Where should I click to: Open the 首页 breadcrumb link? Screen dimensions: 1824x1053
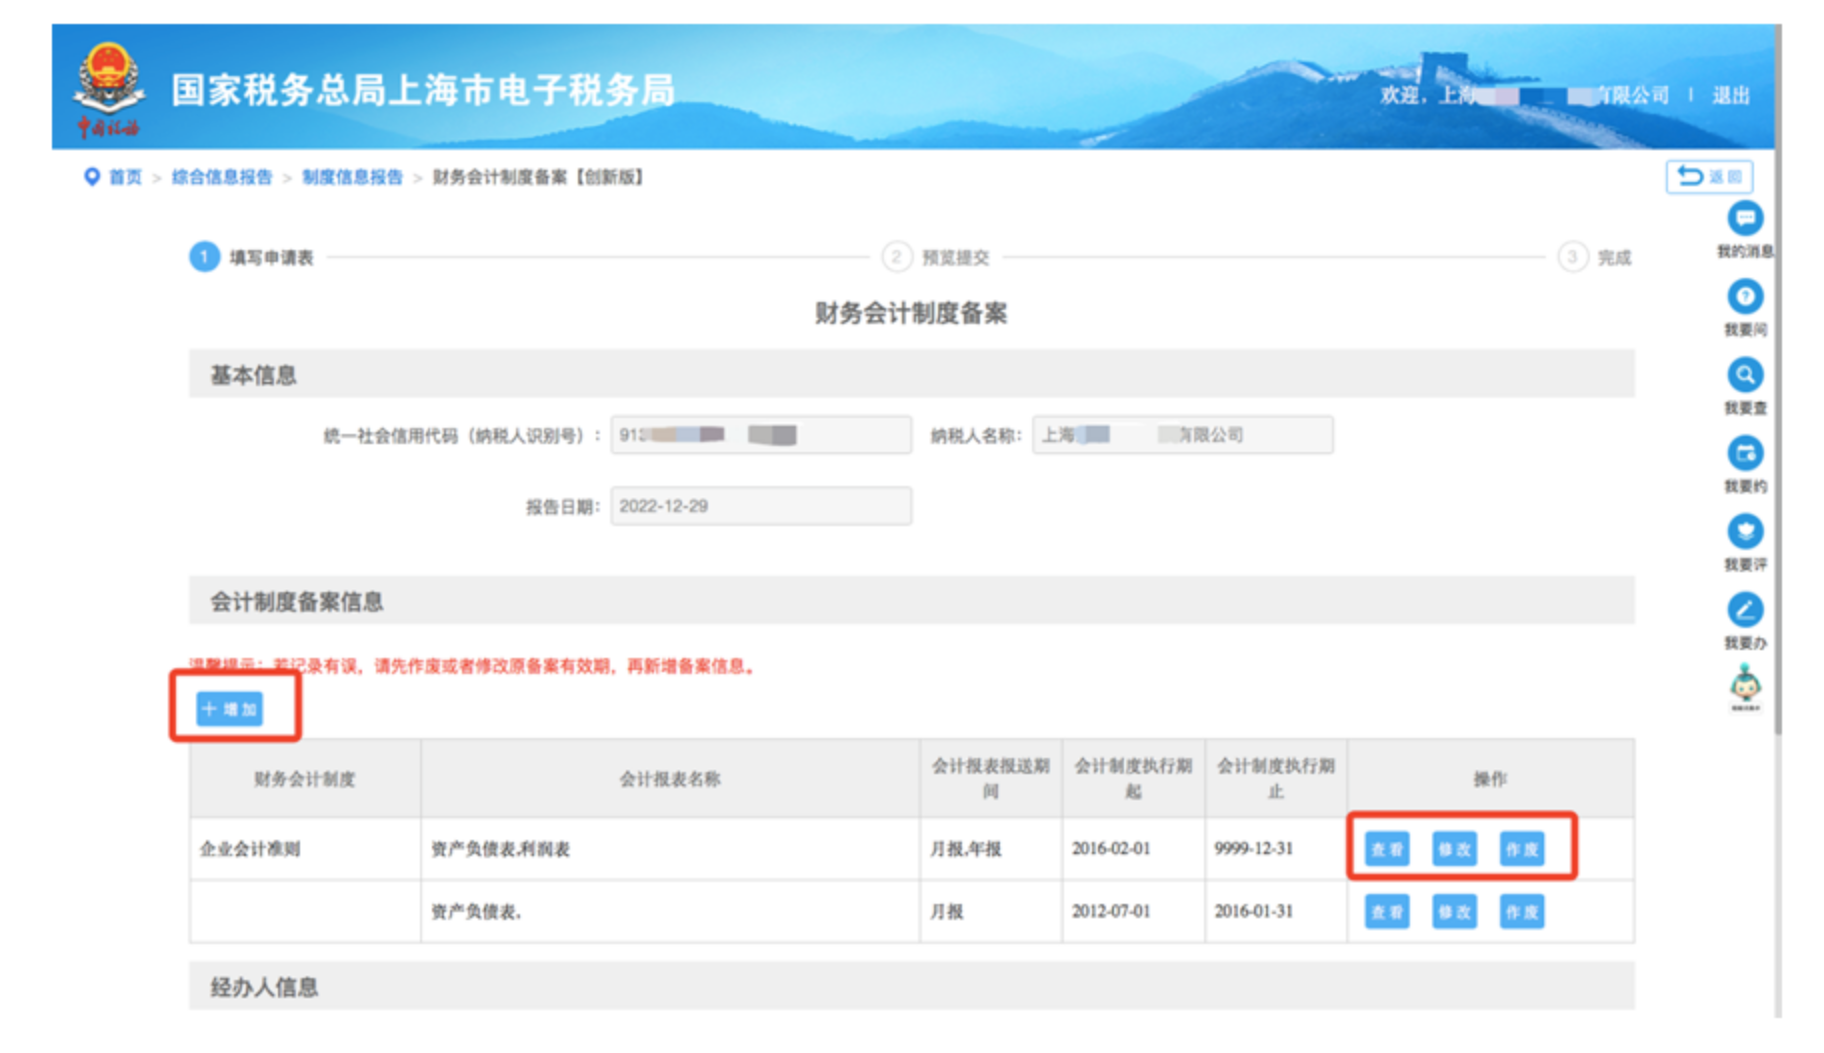point(124,177)
